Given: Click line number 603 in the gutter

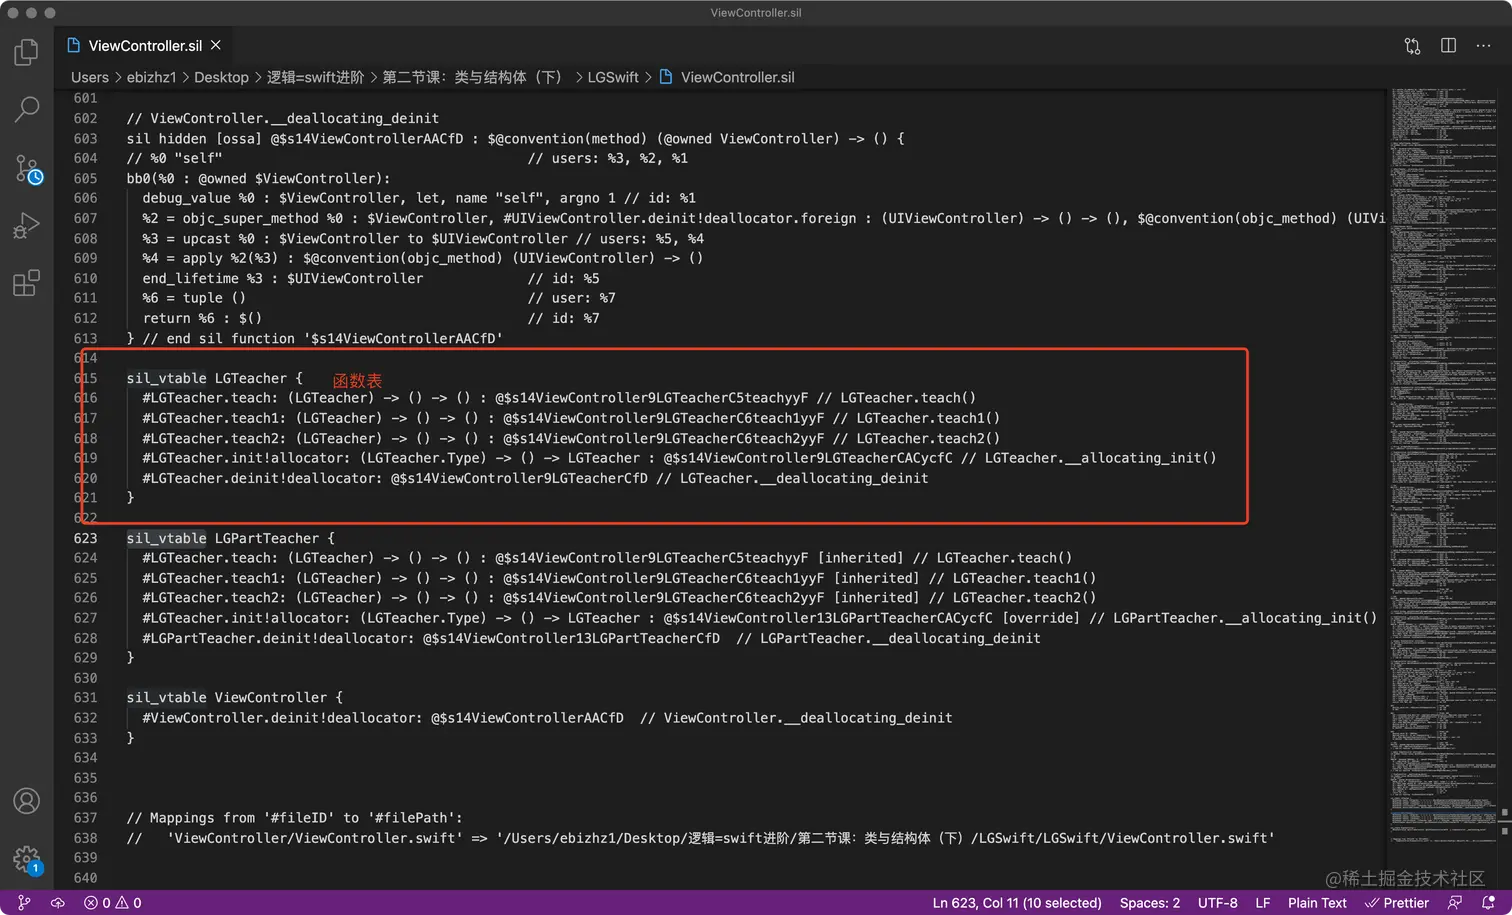Looking at the screenshot, I should click(x=85, y=139).
